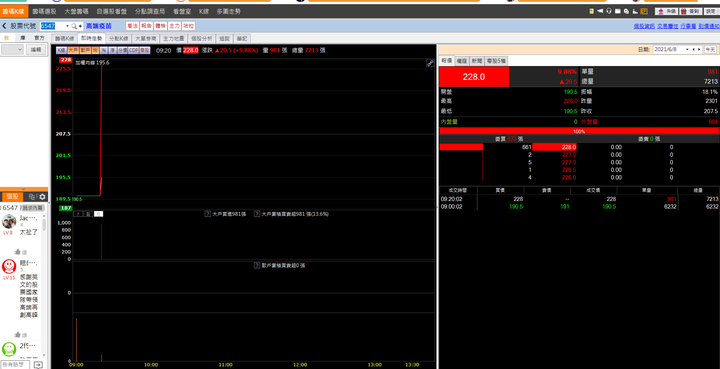Click the stock code input field showing 6547

[52, 26]
